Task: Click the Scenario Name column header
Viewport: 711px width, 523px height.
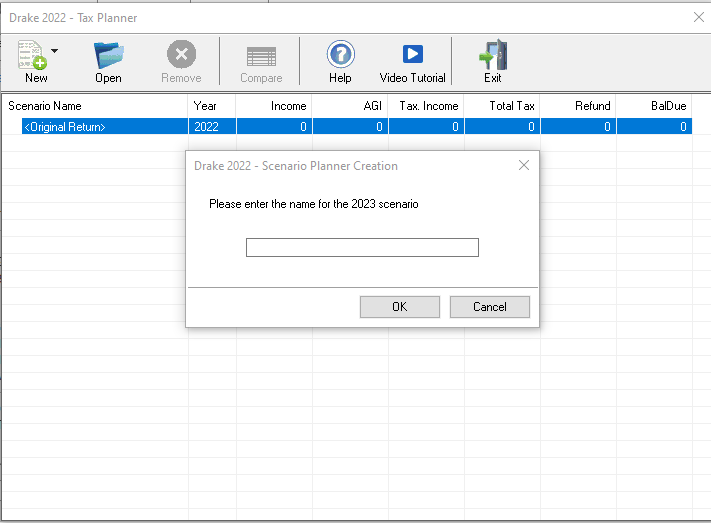Action: [95, 106]
